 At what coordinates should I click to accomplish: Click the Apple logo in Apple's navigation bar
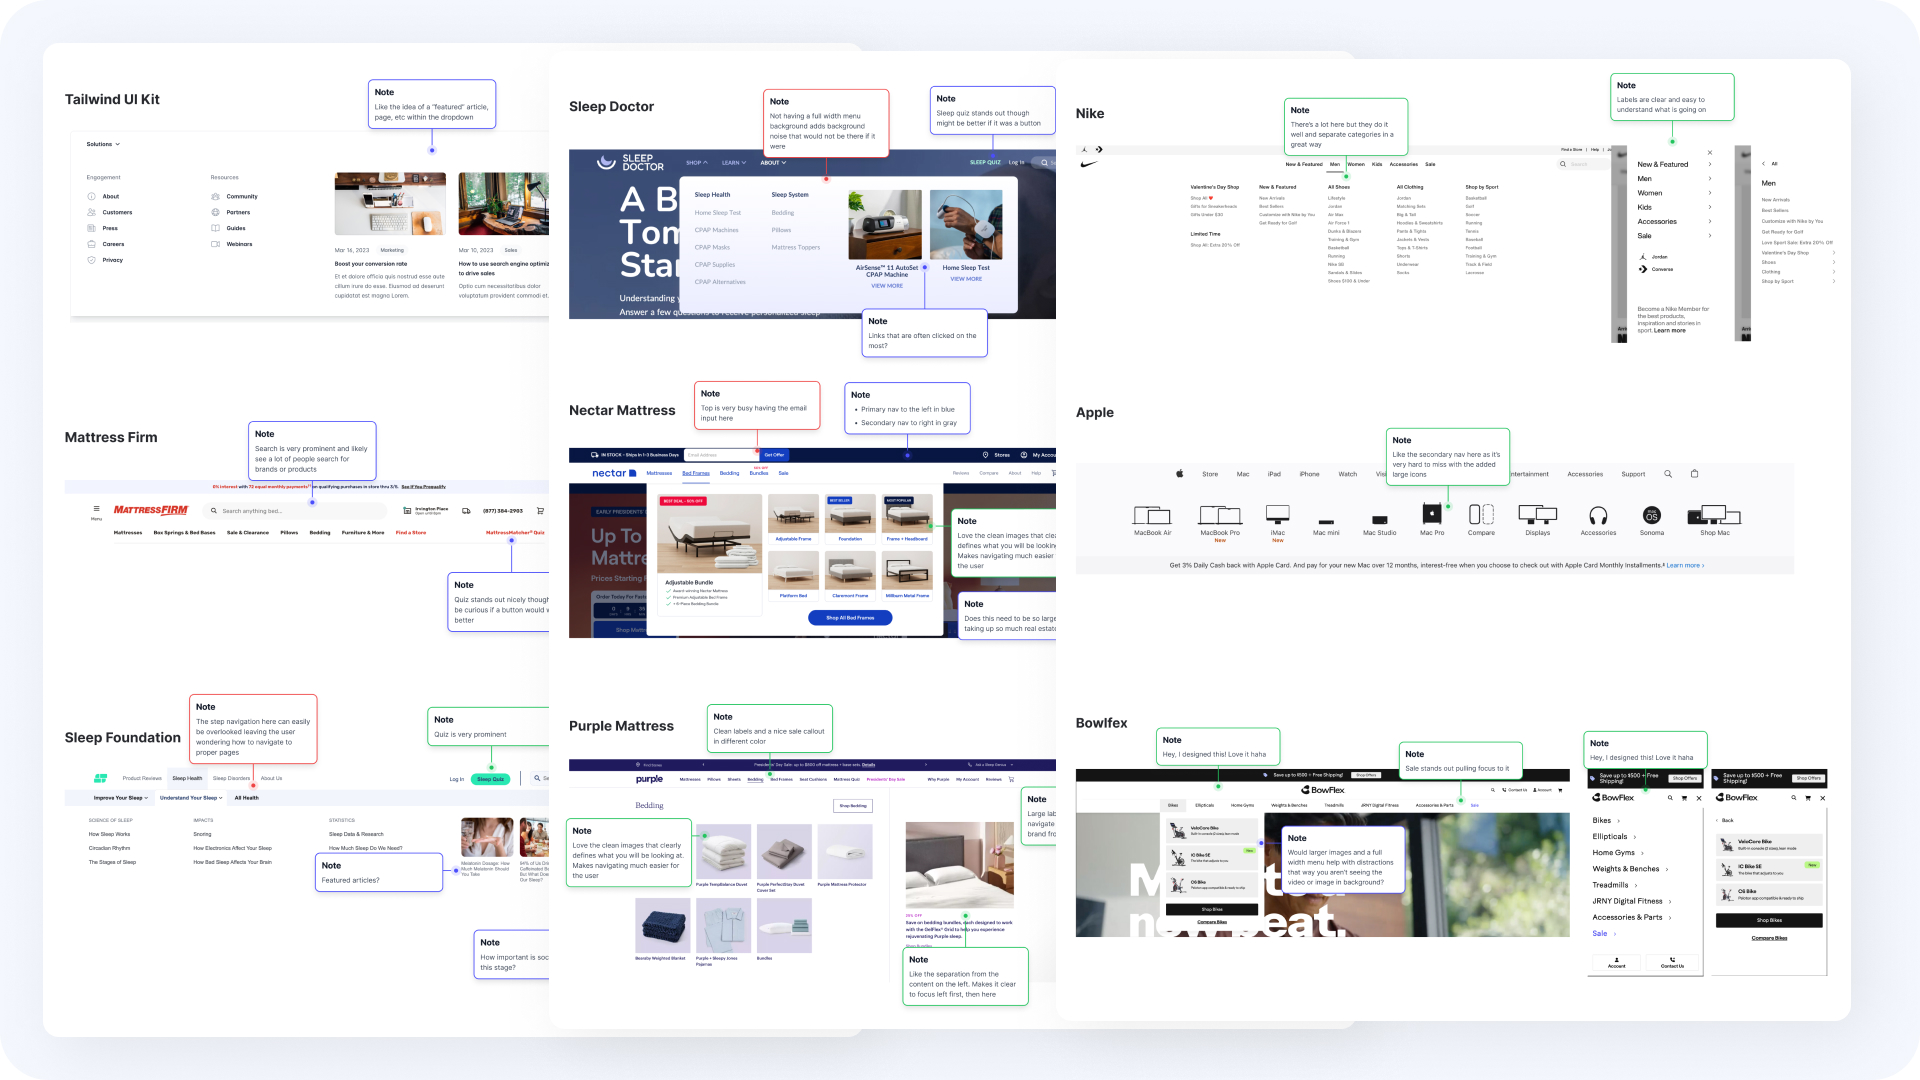click(x=1179, y=474)
